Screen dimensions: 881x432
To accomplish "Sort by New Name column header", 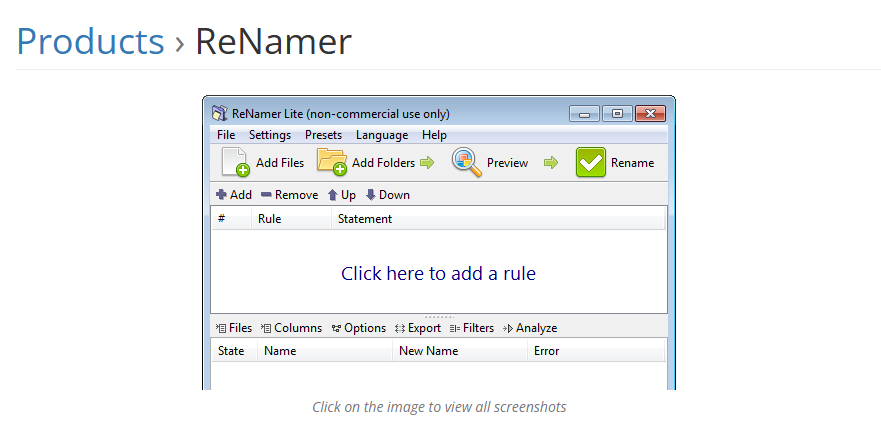I will pyautogui.click(x=460, y=351).
